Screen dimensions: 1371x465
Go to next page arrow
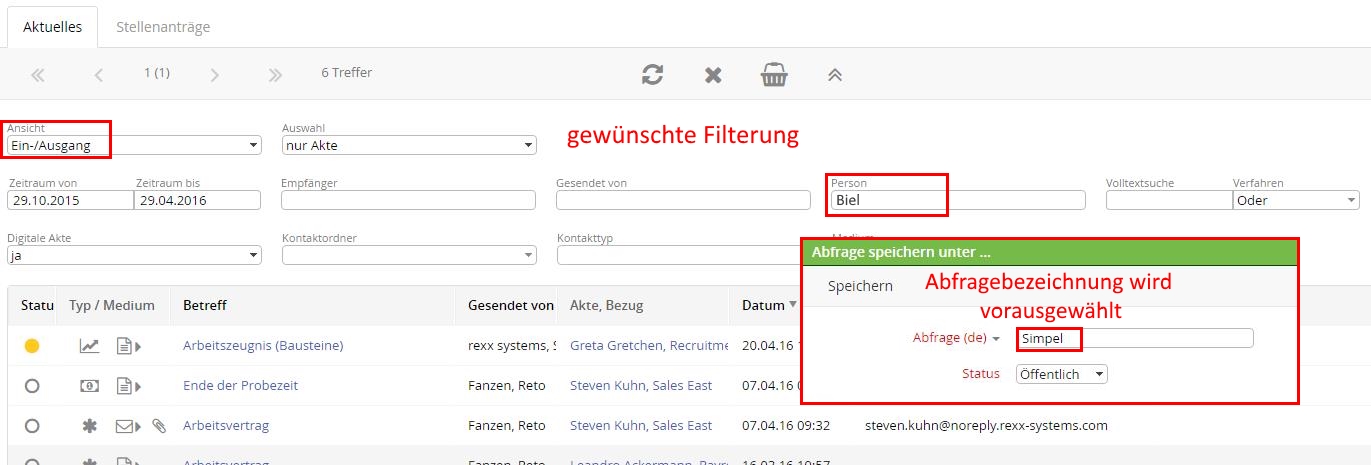215,74
